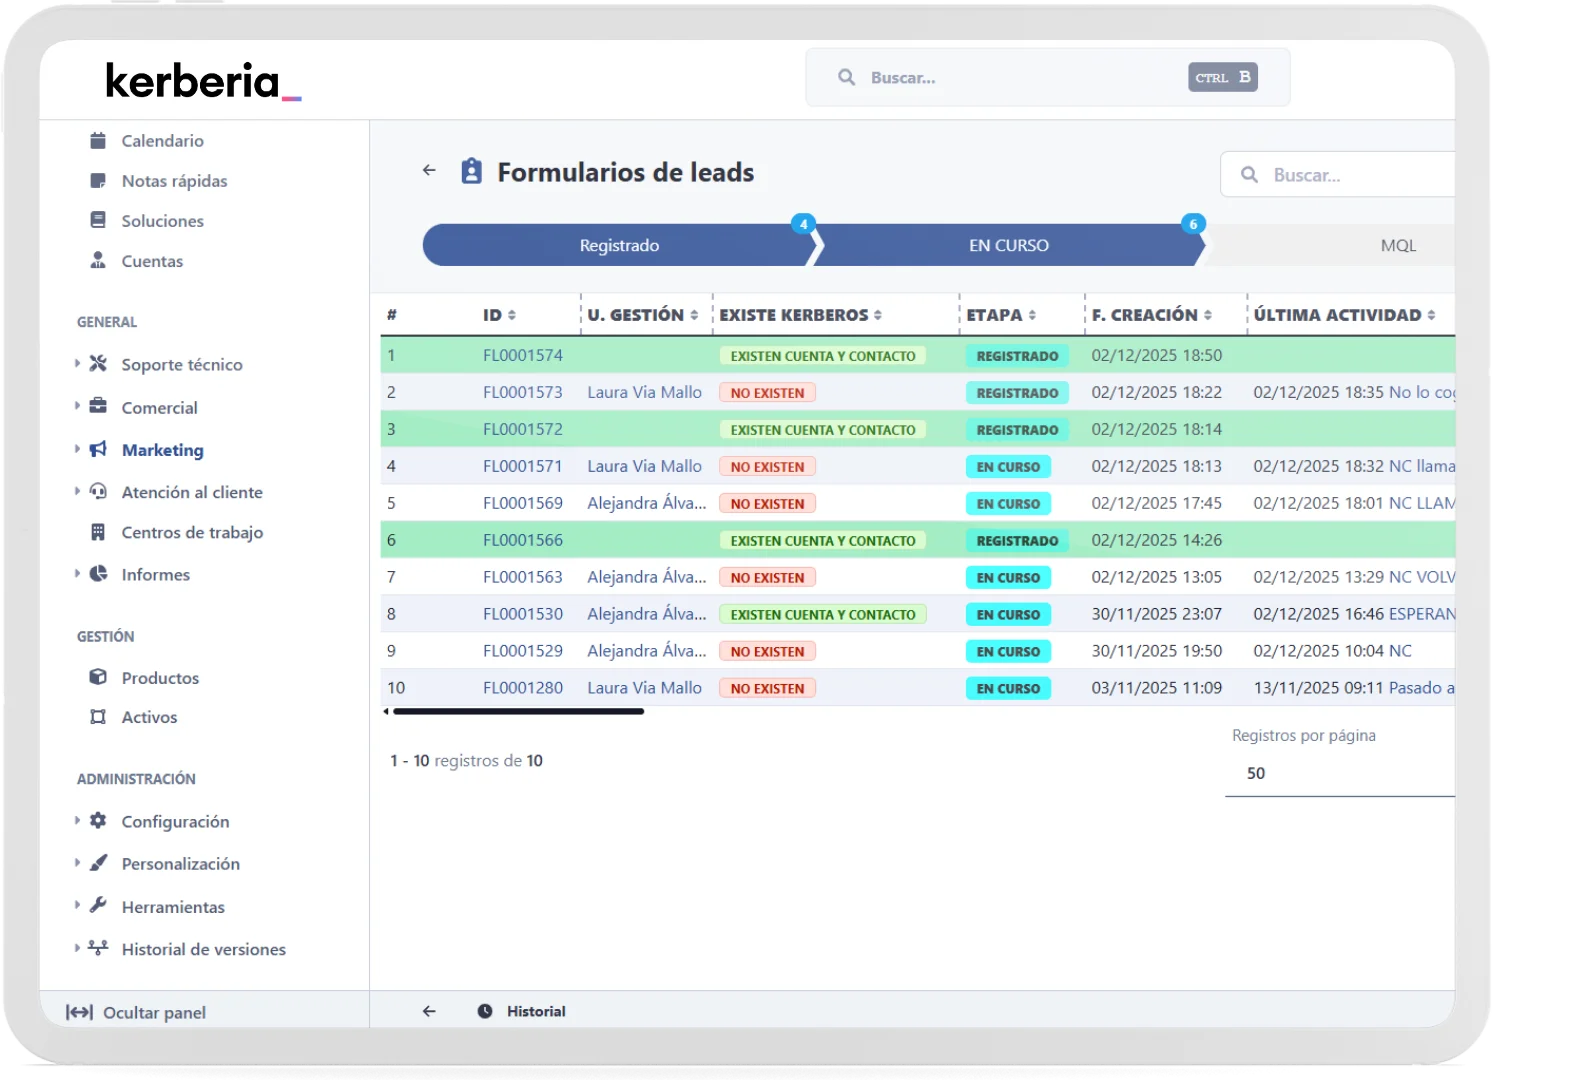Open lead FL0001280
Image resolution: width=1593 pixels, height=1080 pixels.
(522, 688)
